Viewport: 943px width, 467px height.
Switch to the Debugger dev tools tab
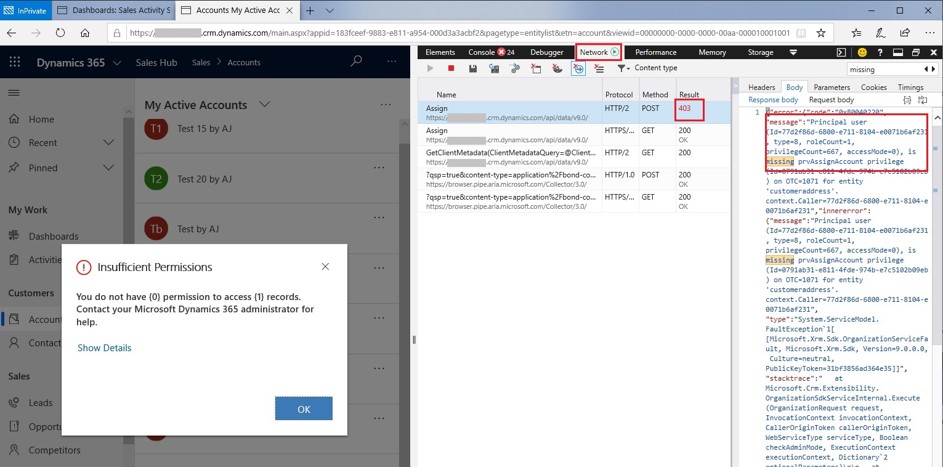[x=547, y=52]
